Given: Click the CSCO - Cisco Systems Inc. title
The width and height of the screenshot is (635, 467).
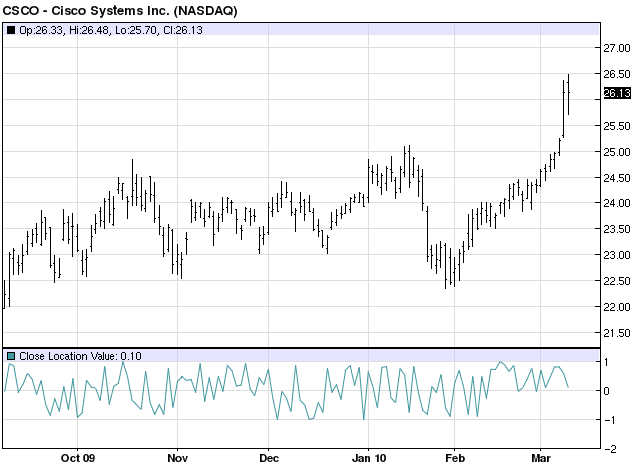Looking at the screenshot, I should pyautogui.click(x=120, y=11).
